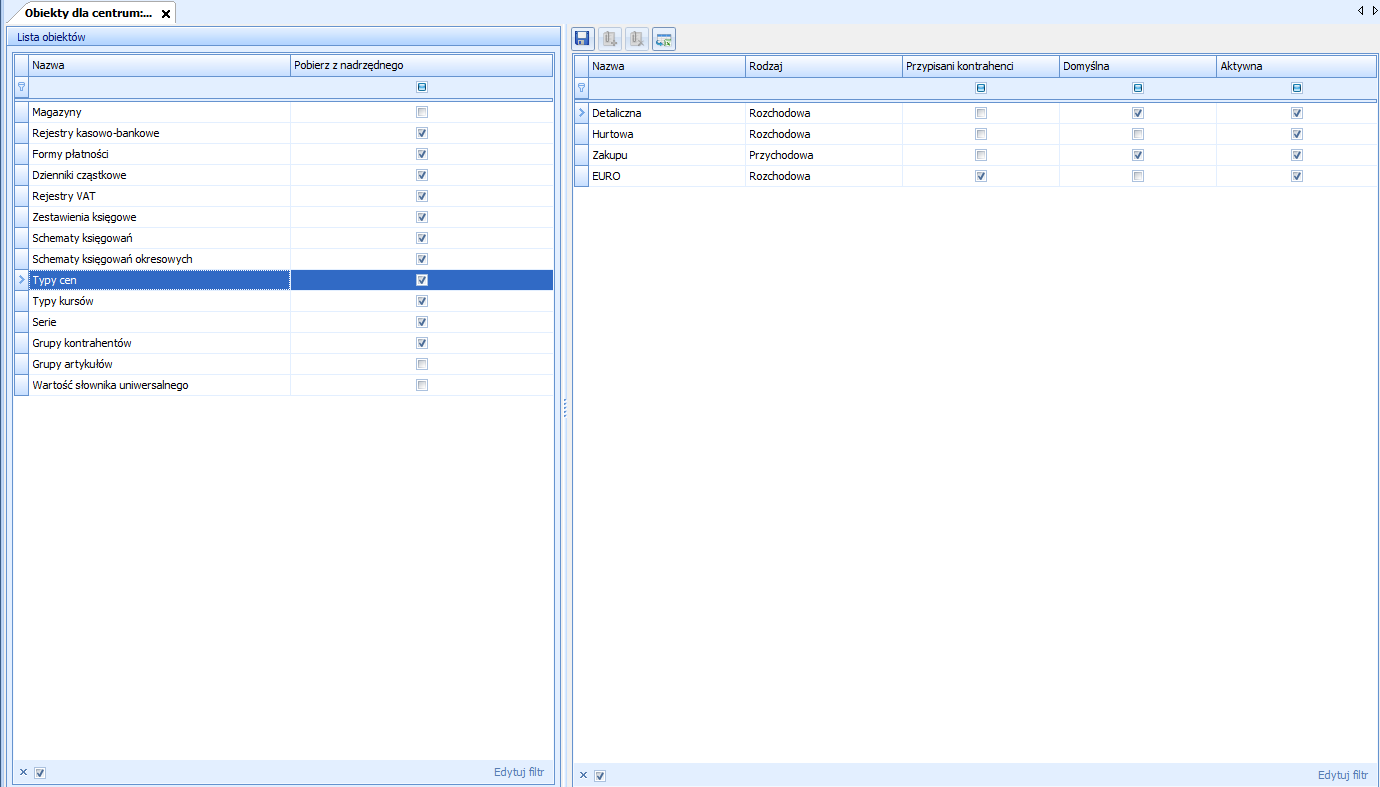The height and width of the screenshot is (787, 1380).
Task: Select the Grupy kontrahentów row
Action: [x=283, y=343]
